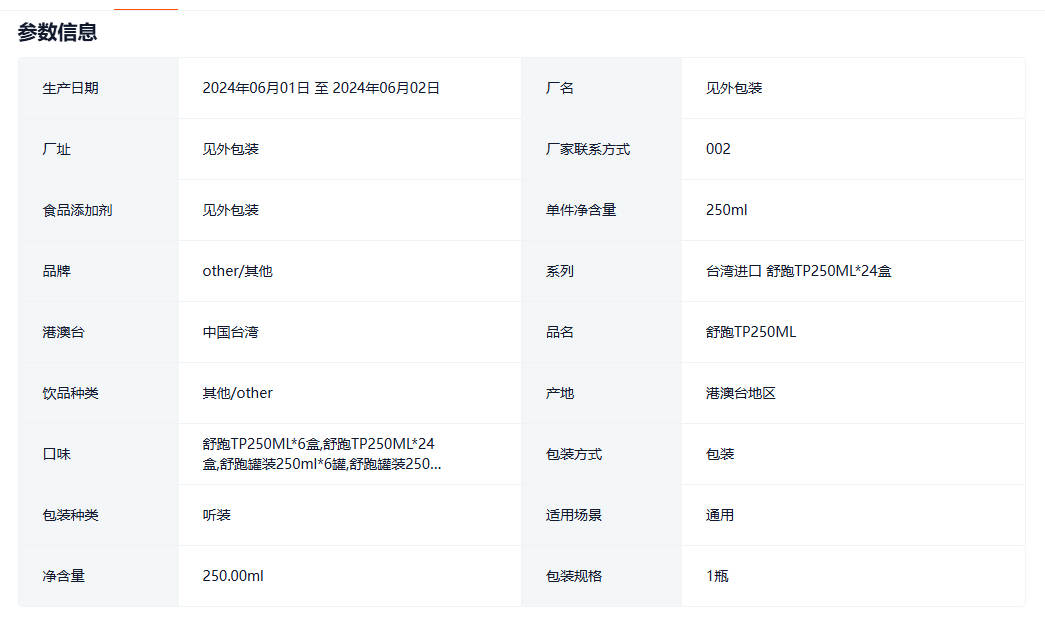Select the production date range value
Image resolution: width=1045 pixels, height=628 pixels.
pos(321,88)
